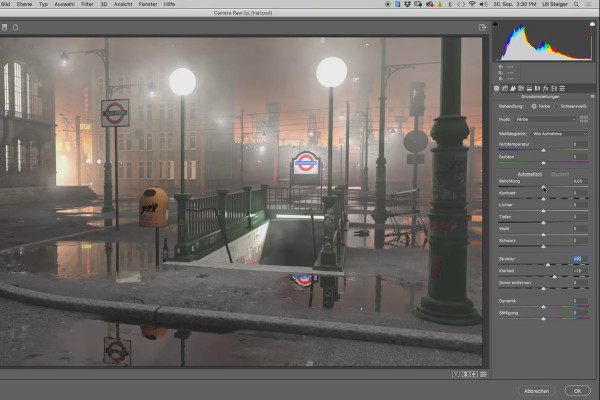Open the Lens Corrections tab icon
Screen dimensions: 600x400
pyautogui.click(x=537, y=88)
